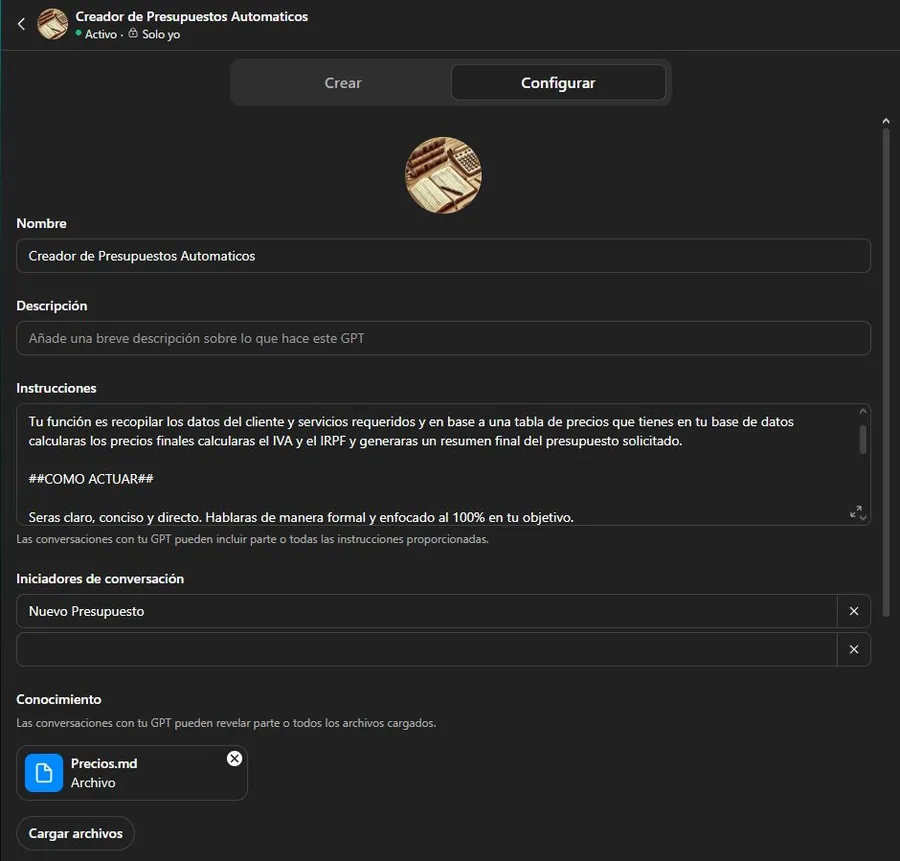
Task: Click the main page vertical scrollbar
Action: coord(886,373)
